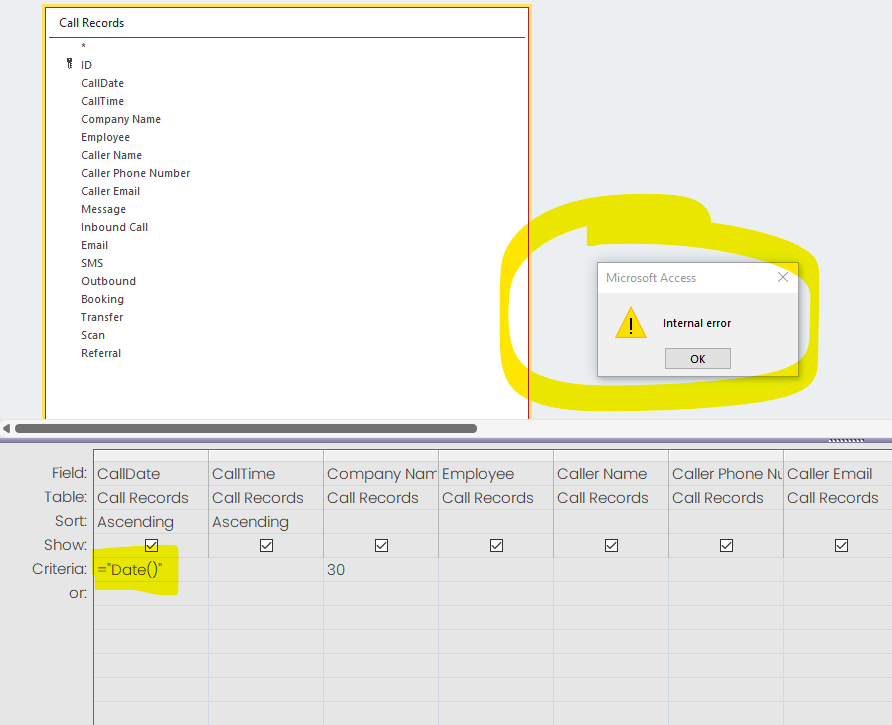Toggle Show checkbox for Caller Email column
Viewport: 892px width, 725px height.
pos(841,546)
